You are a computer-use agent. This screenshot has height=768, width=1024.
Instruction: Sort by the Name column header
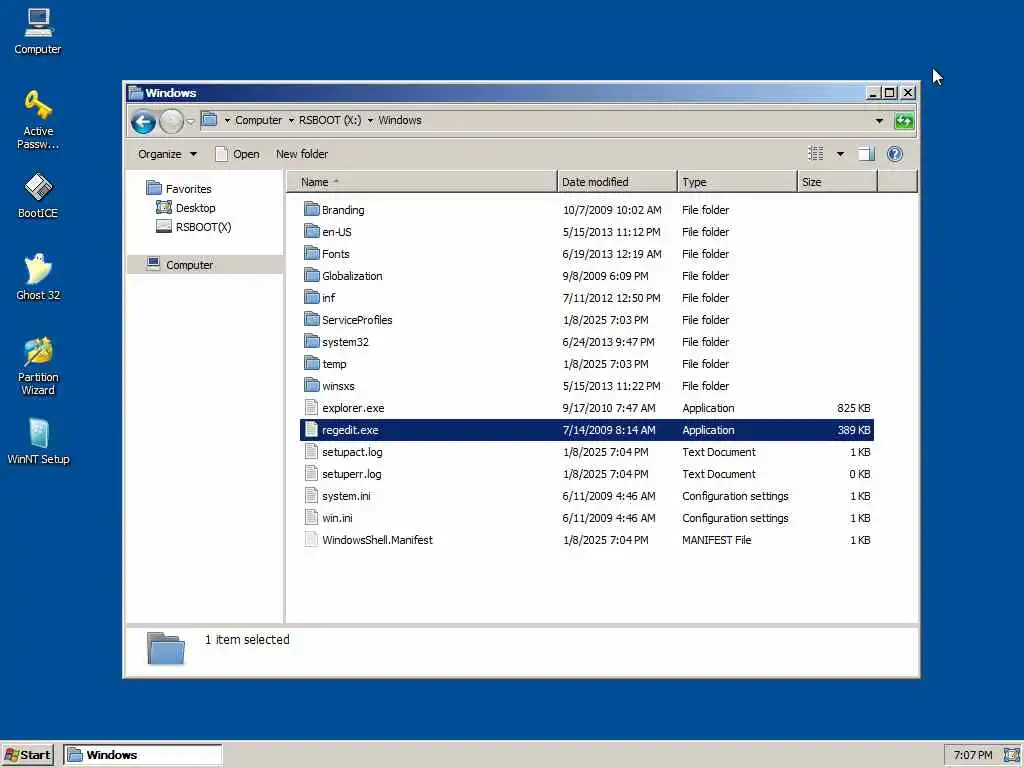tap(422, 182)
